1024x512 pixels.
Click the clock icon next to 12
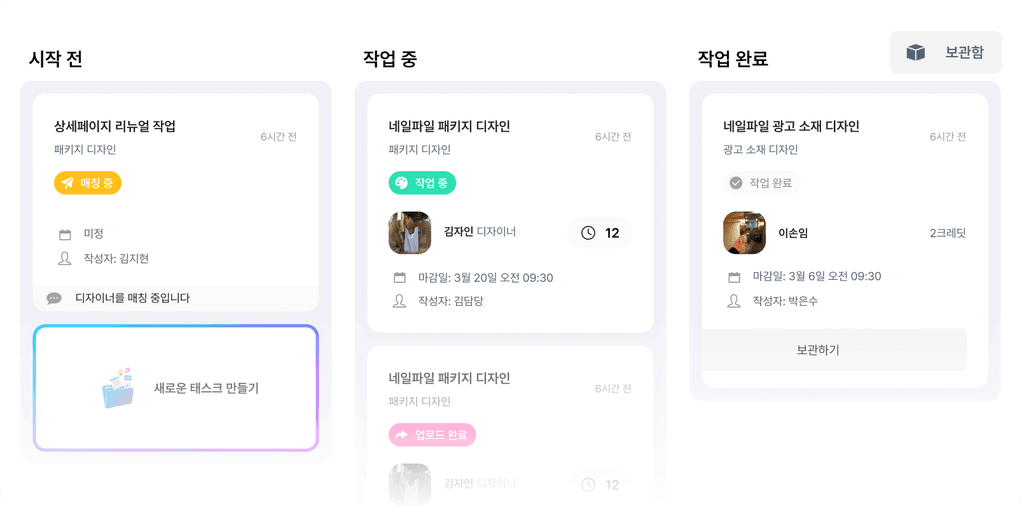pos(588,232)
